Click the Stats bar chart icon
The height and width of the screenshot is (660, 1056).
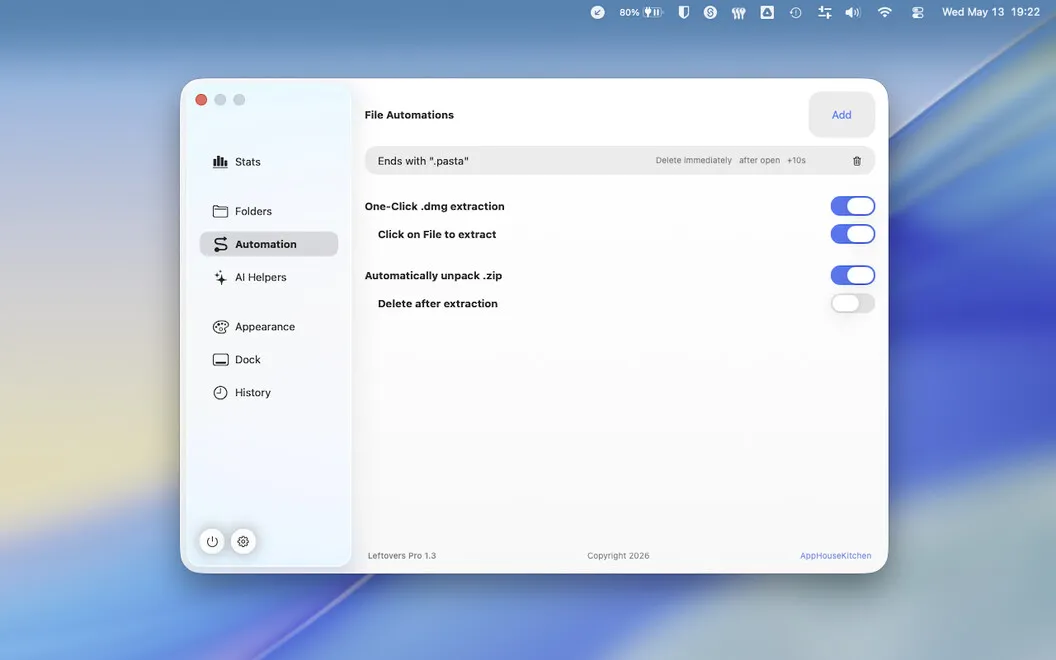coord(220,162)
